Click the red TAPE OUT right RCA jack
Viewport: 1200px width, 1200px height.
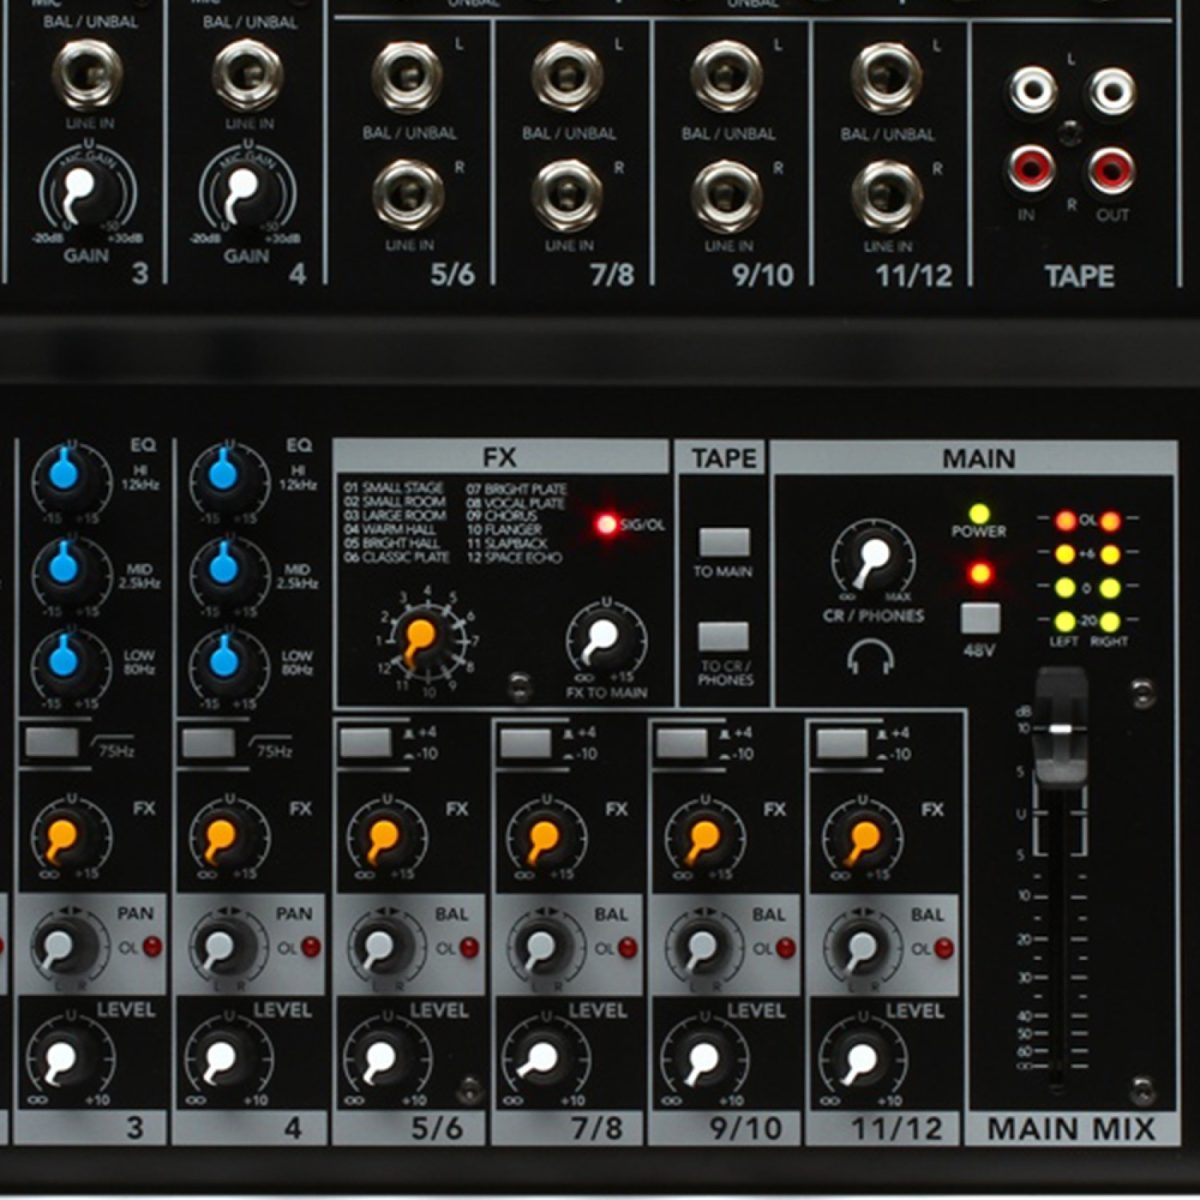(x=1111, y=169)
